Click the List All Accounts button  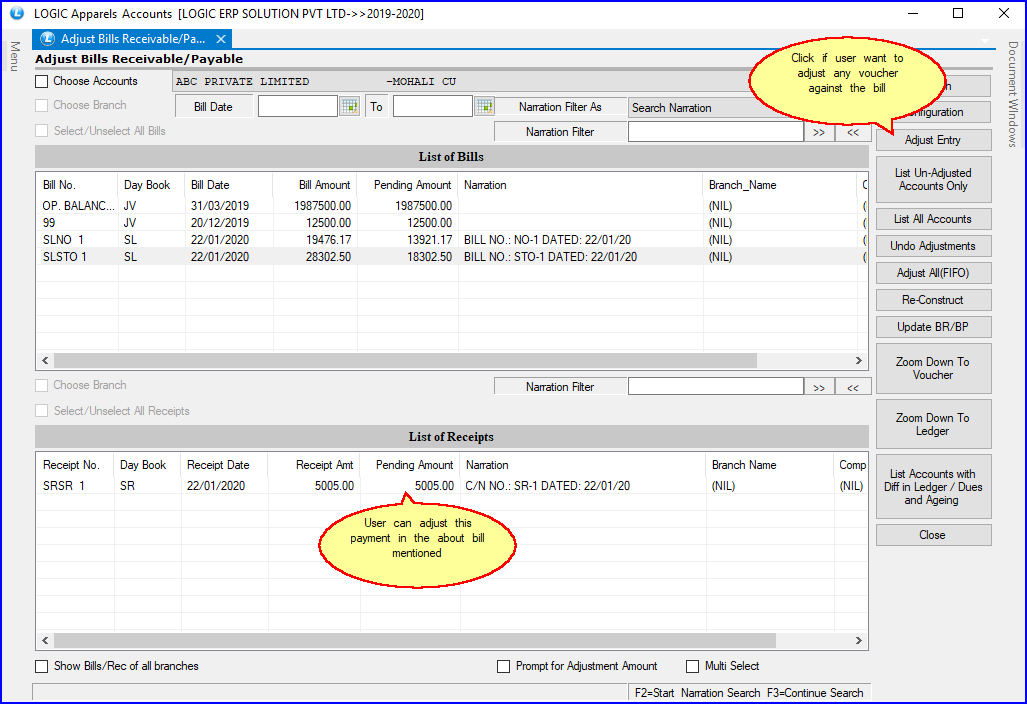[x=933, y=219]
